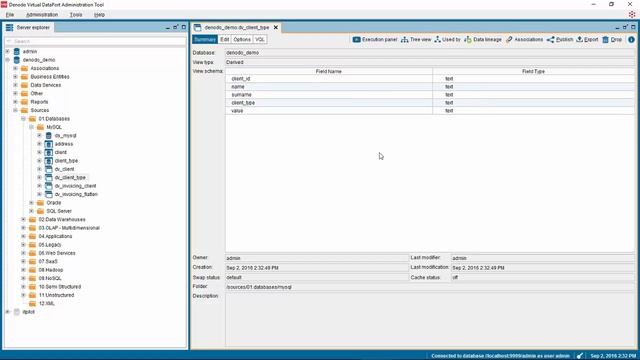Select the 12 XML folder
This screenshot has height=360, width=640.
(47, 304)
